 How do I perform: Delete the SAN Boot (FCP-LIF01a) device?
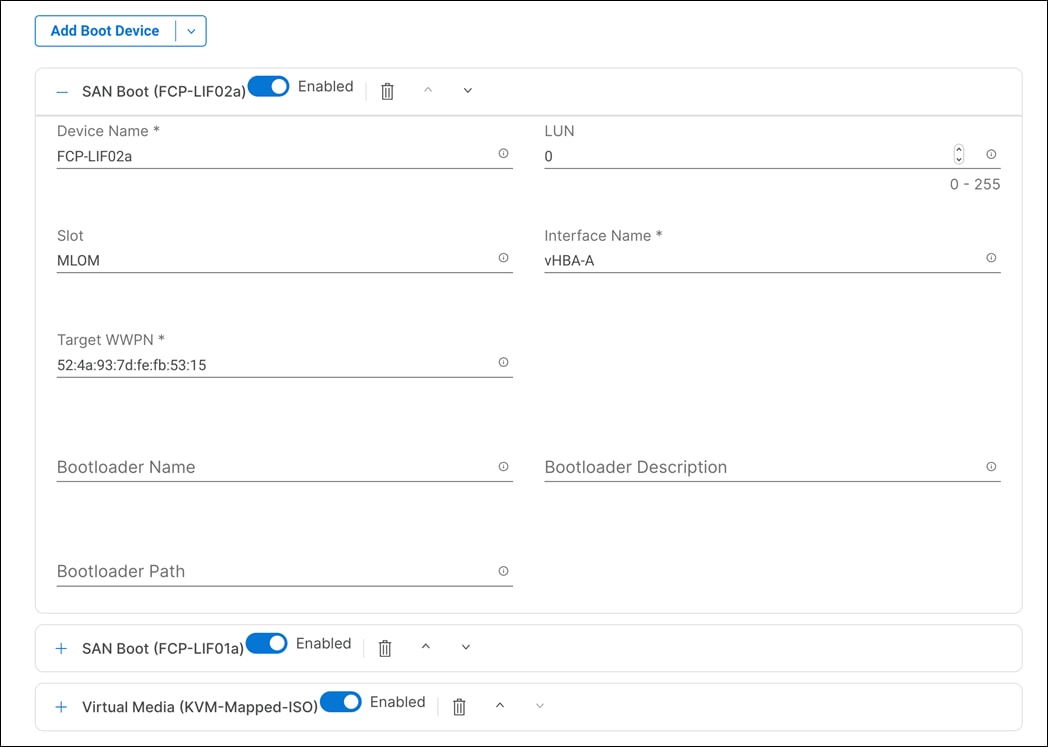point(384,647)
